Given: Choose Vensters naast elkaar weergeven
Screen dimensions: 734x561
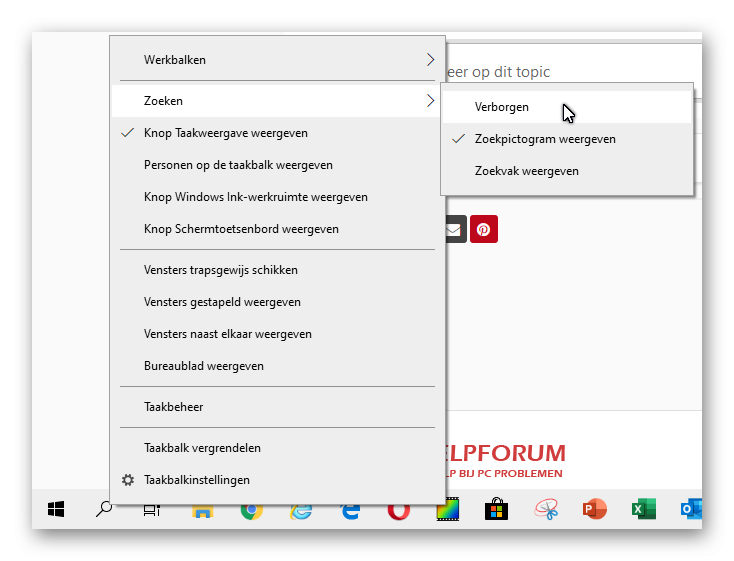Looking at the screenshot, I should pos(278,334).
